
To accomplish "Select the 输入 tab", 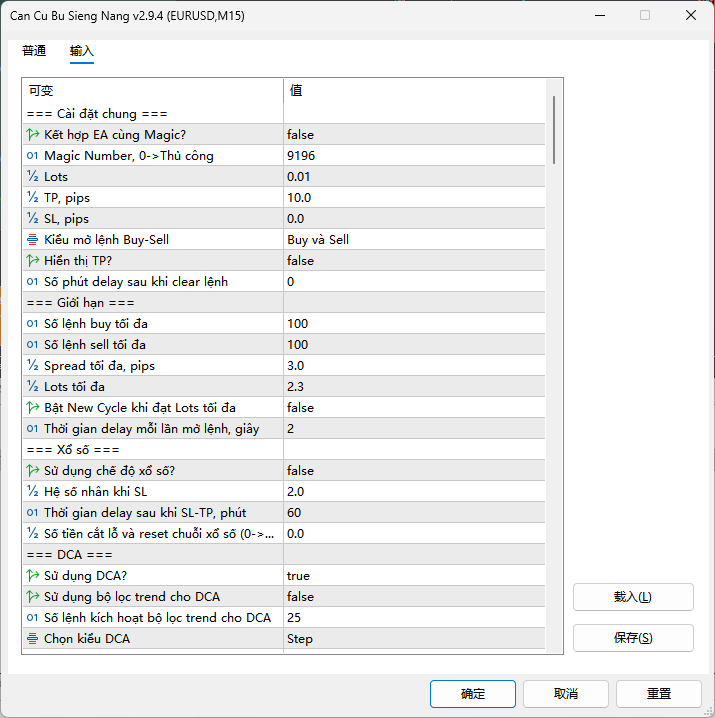I will (x=81, y=51).
